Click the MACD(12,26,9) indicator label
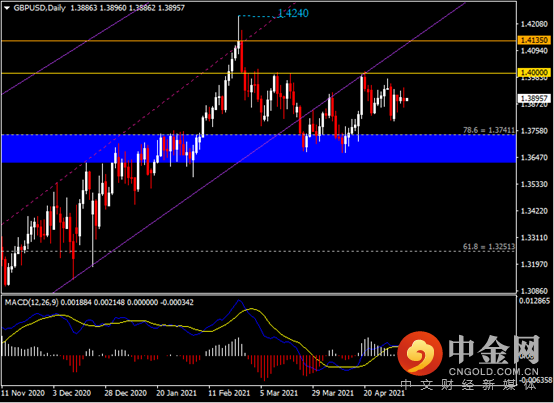This screenshot has width=554, height=403. point(32,302)
